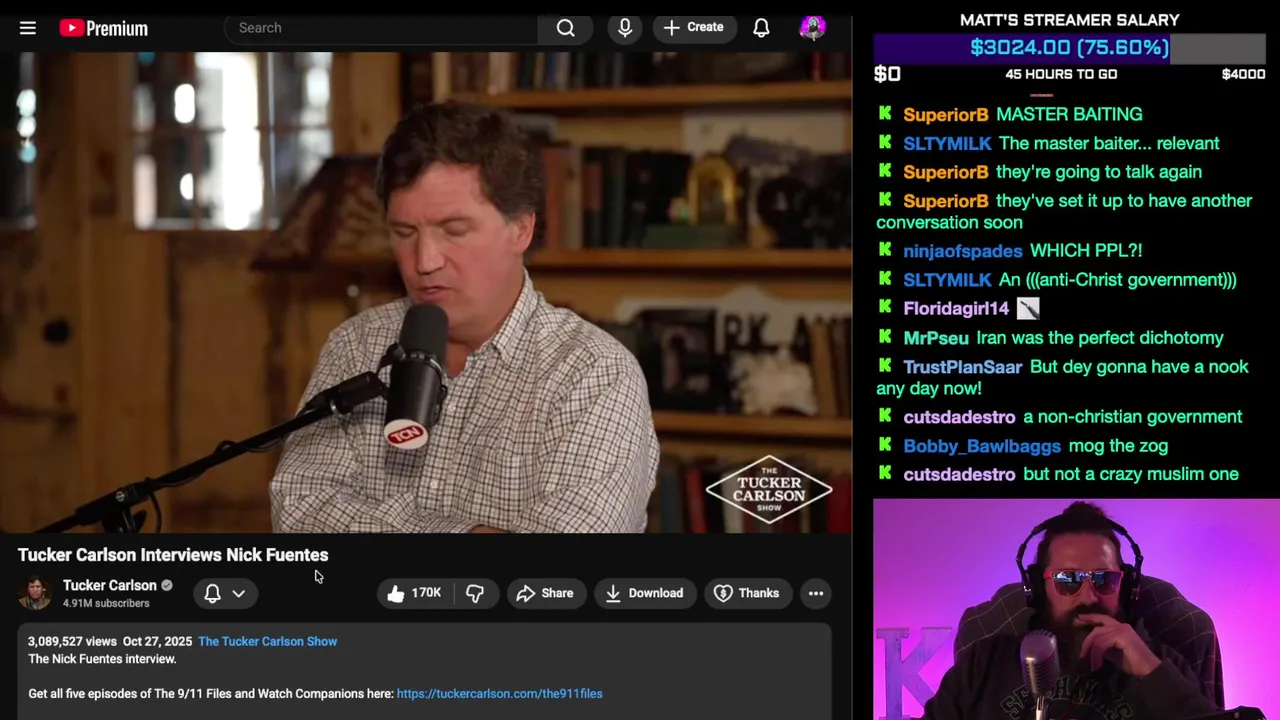The height and width of the screenshot is (720, 1280).
Task: Click 'The Nick Fuentes interview.' description line
Action: (102, 659)
